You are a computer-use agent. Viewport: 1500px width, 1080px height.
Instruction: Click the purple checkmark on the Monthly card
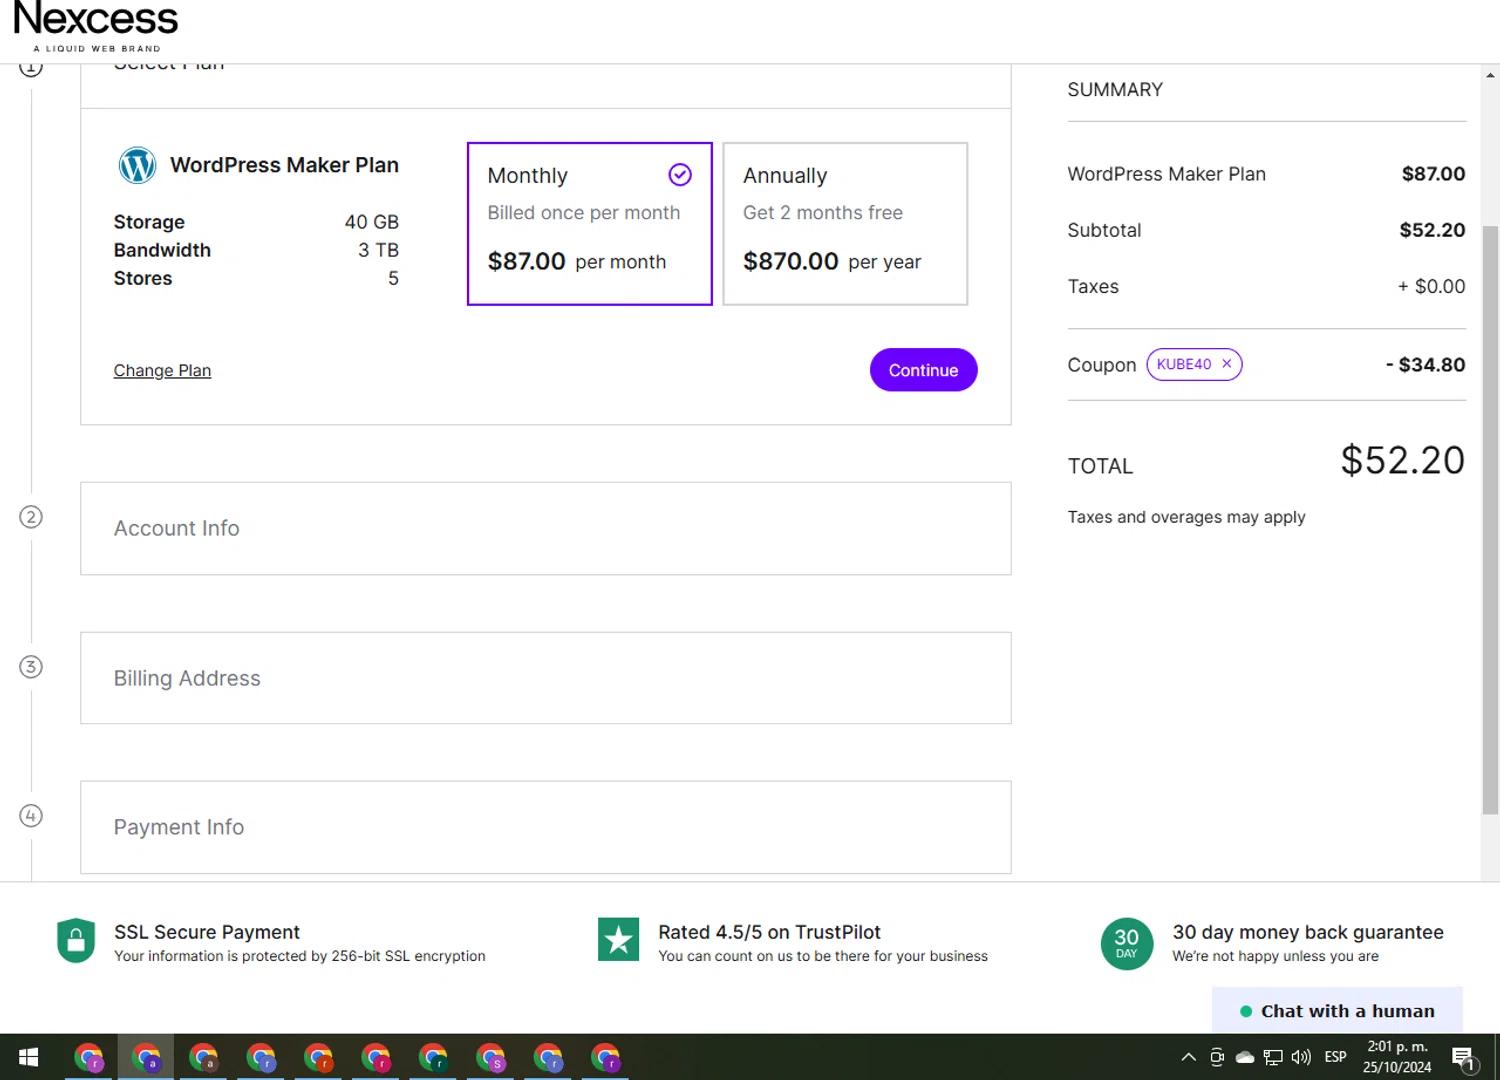(x=680, y=175)
